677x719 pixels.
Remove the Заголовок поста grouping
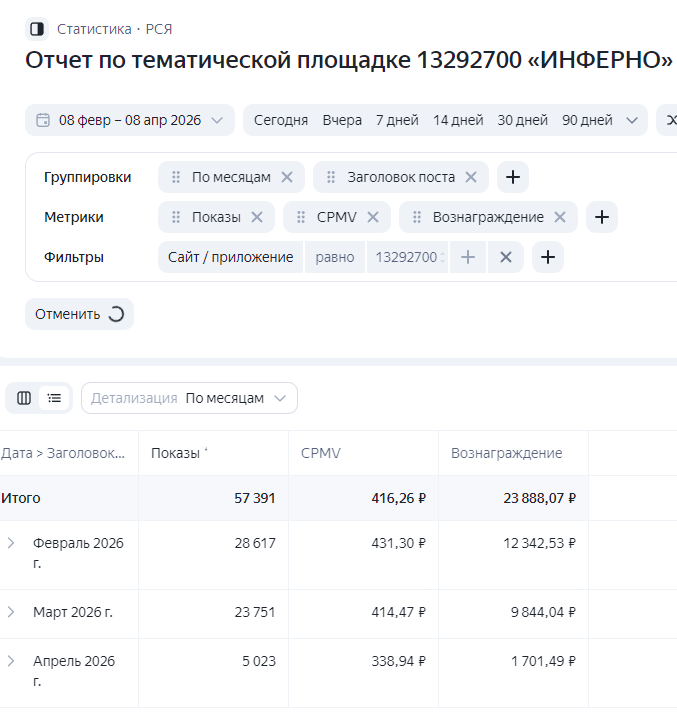[471, 177]
